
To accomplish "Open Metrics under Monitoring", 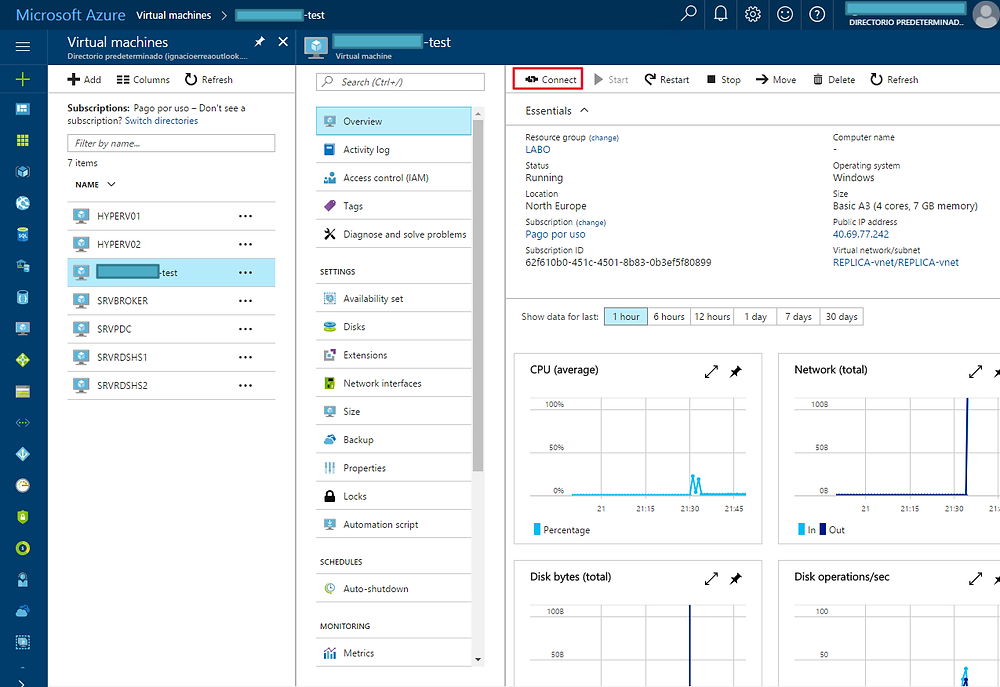I will point(393,653).
